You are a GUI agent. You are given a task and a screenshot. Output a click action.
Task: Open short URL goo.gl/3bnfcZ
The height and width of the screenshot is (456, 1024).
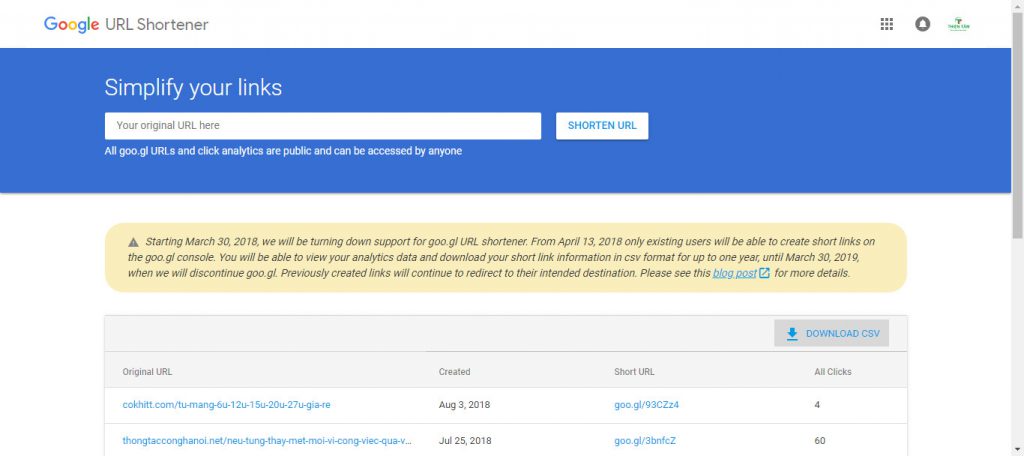tap(645, 440)
